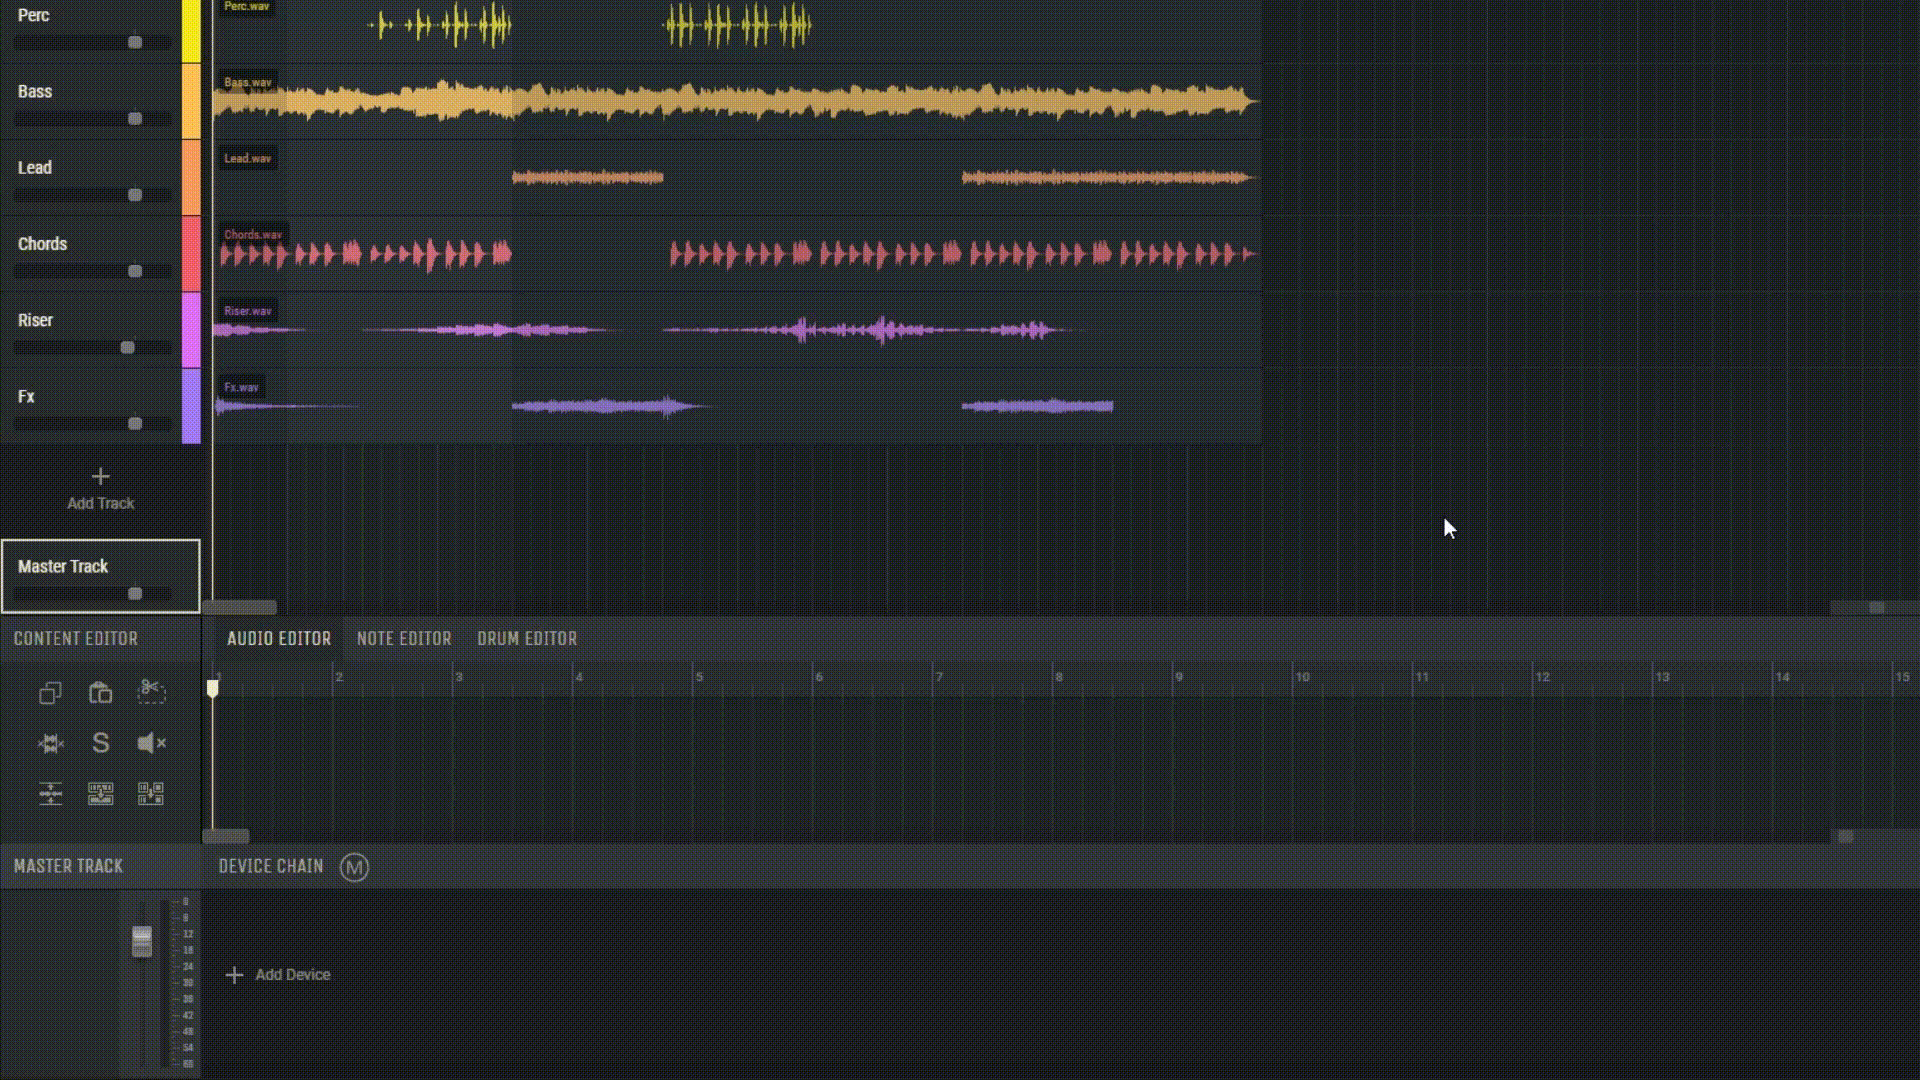
Task: Click bar 8 on the Audio Editor ruler
Action: pyautogui.click(x=1059, y=677)
